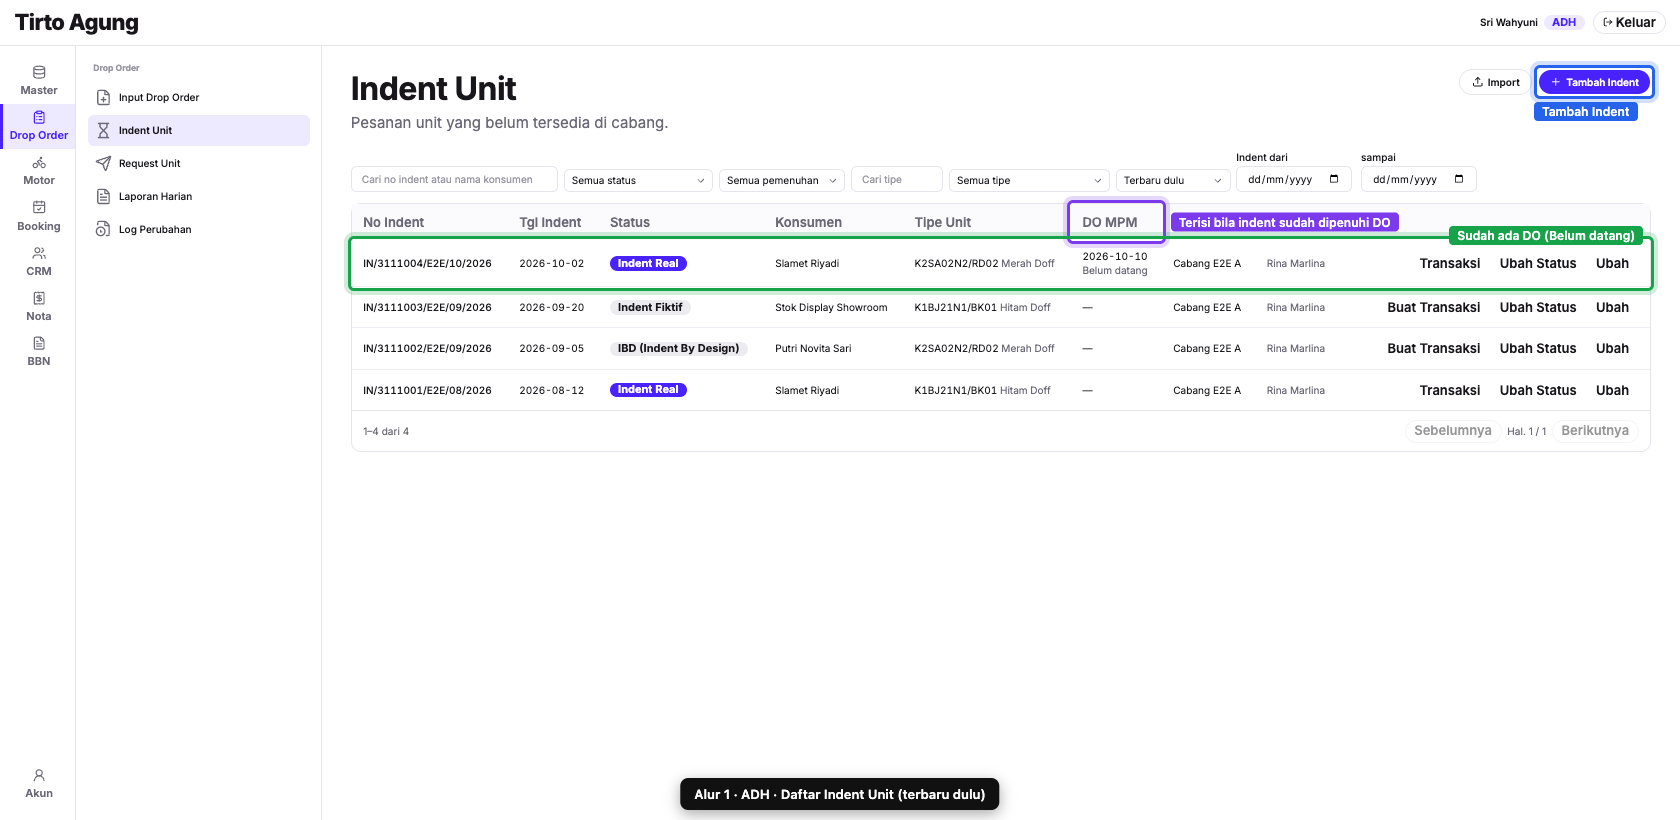Screen dimensions: 1680x820
Task: Open Log Perubahan menu item
Action: [x=199, y=229]
